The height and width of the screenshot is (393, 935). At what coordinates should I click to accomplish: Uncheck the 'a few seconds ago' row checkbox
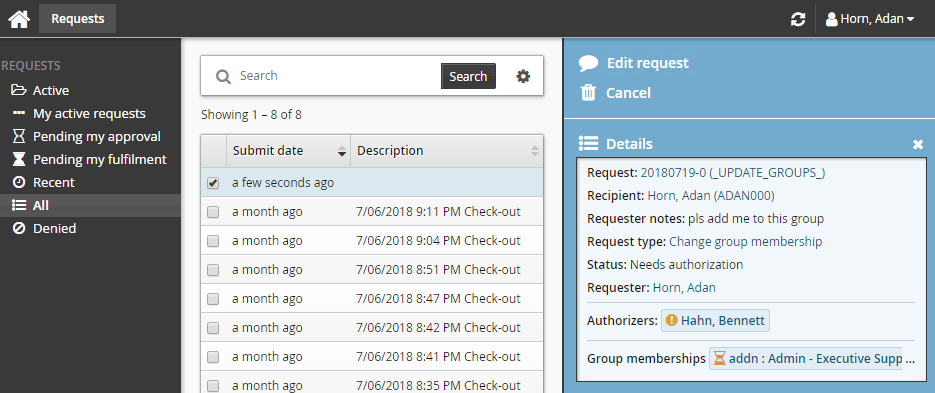(213, 183)
